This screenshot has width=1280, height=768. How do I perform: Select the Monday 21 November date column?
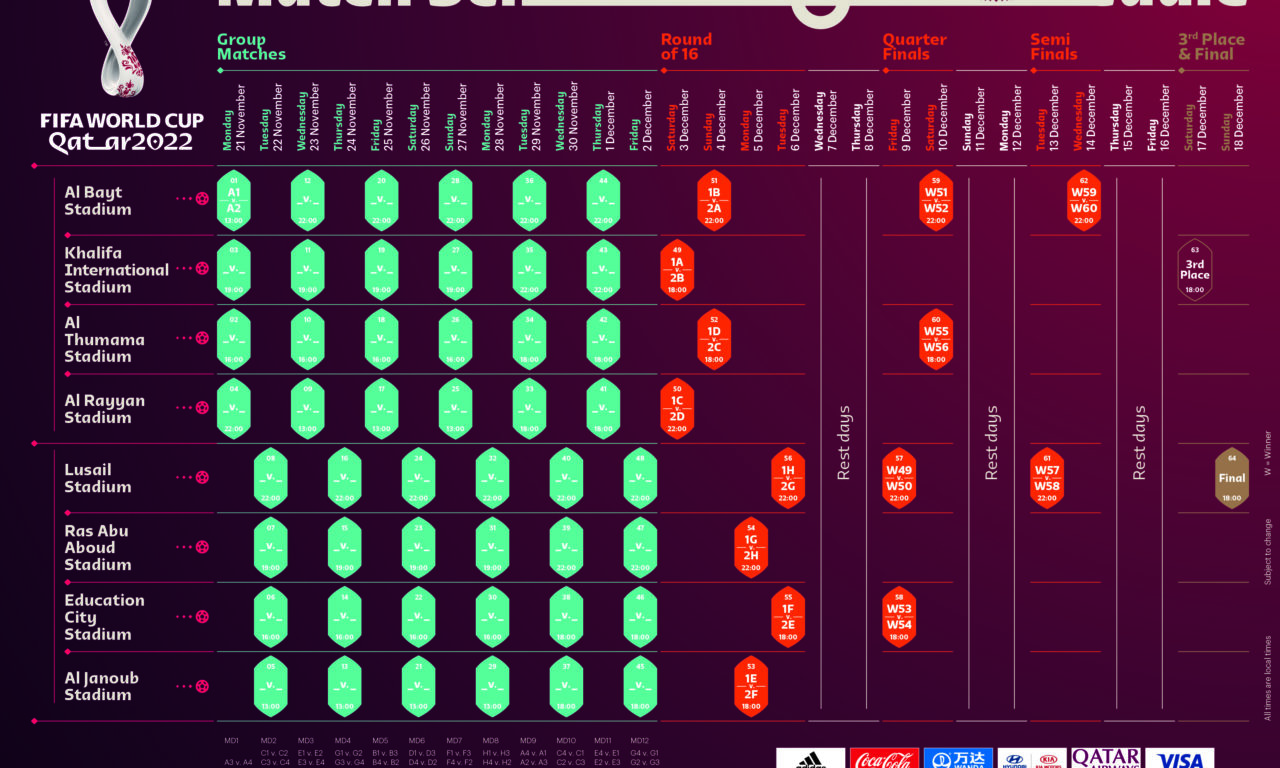coord(234,117)
